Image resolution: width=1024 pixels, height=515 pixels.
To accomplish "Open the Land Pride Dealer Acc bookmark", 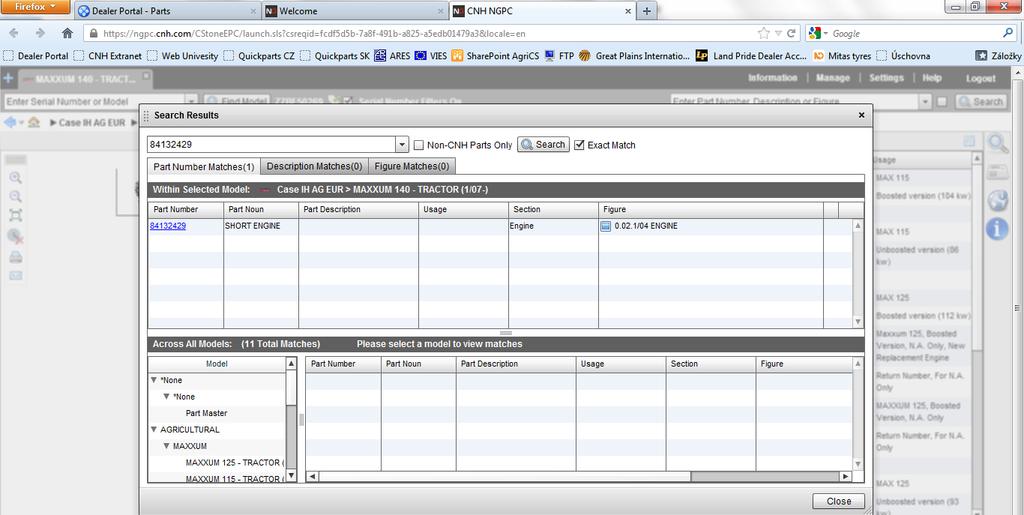I will [752, 56].
